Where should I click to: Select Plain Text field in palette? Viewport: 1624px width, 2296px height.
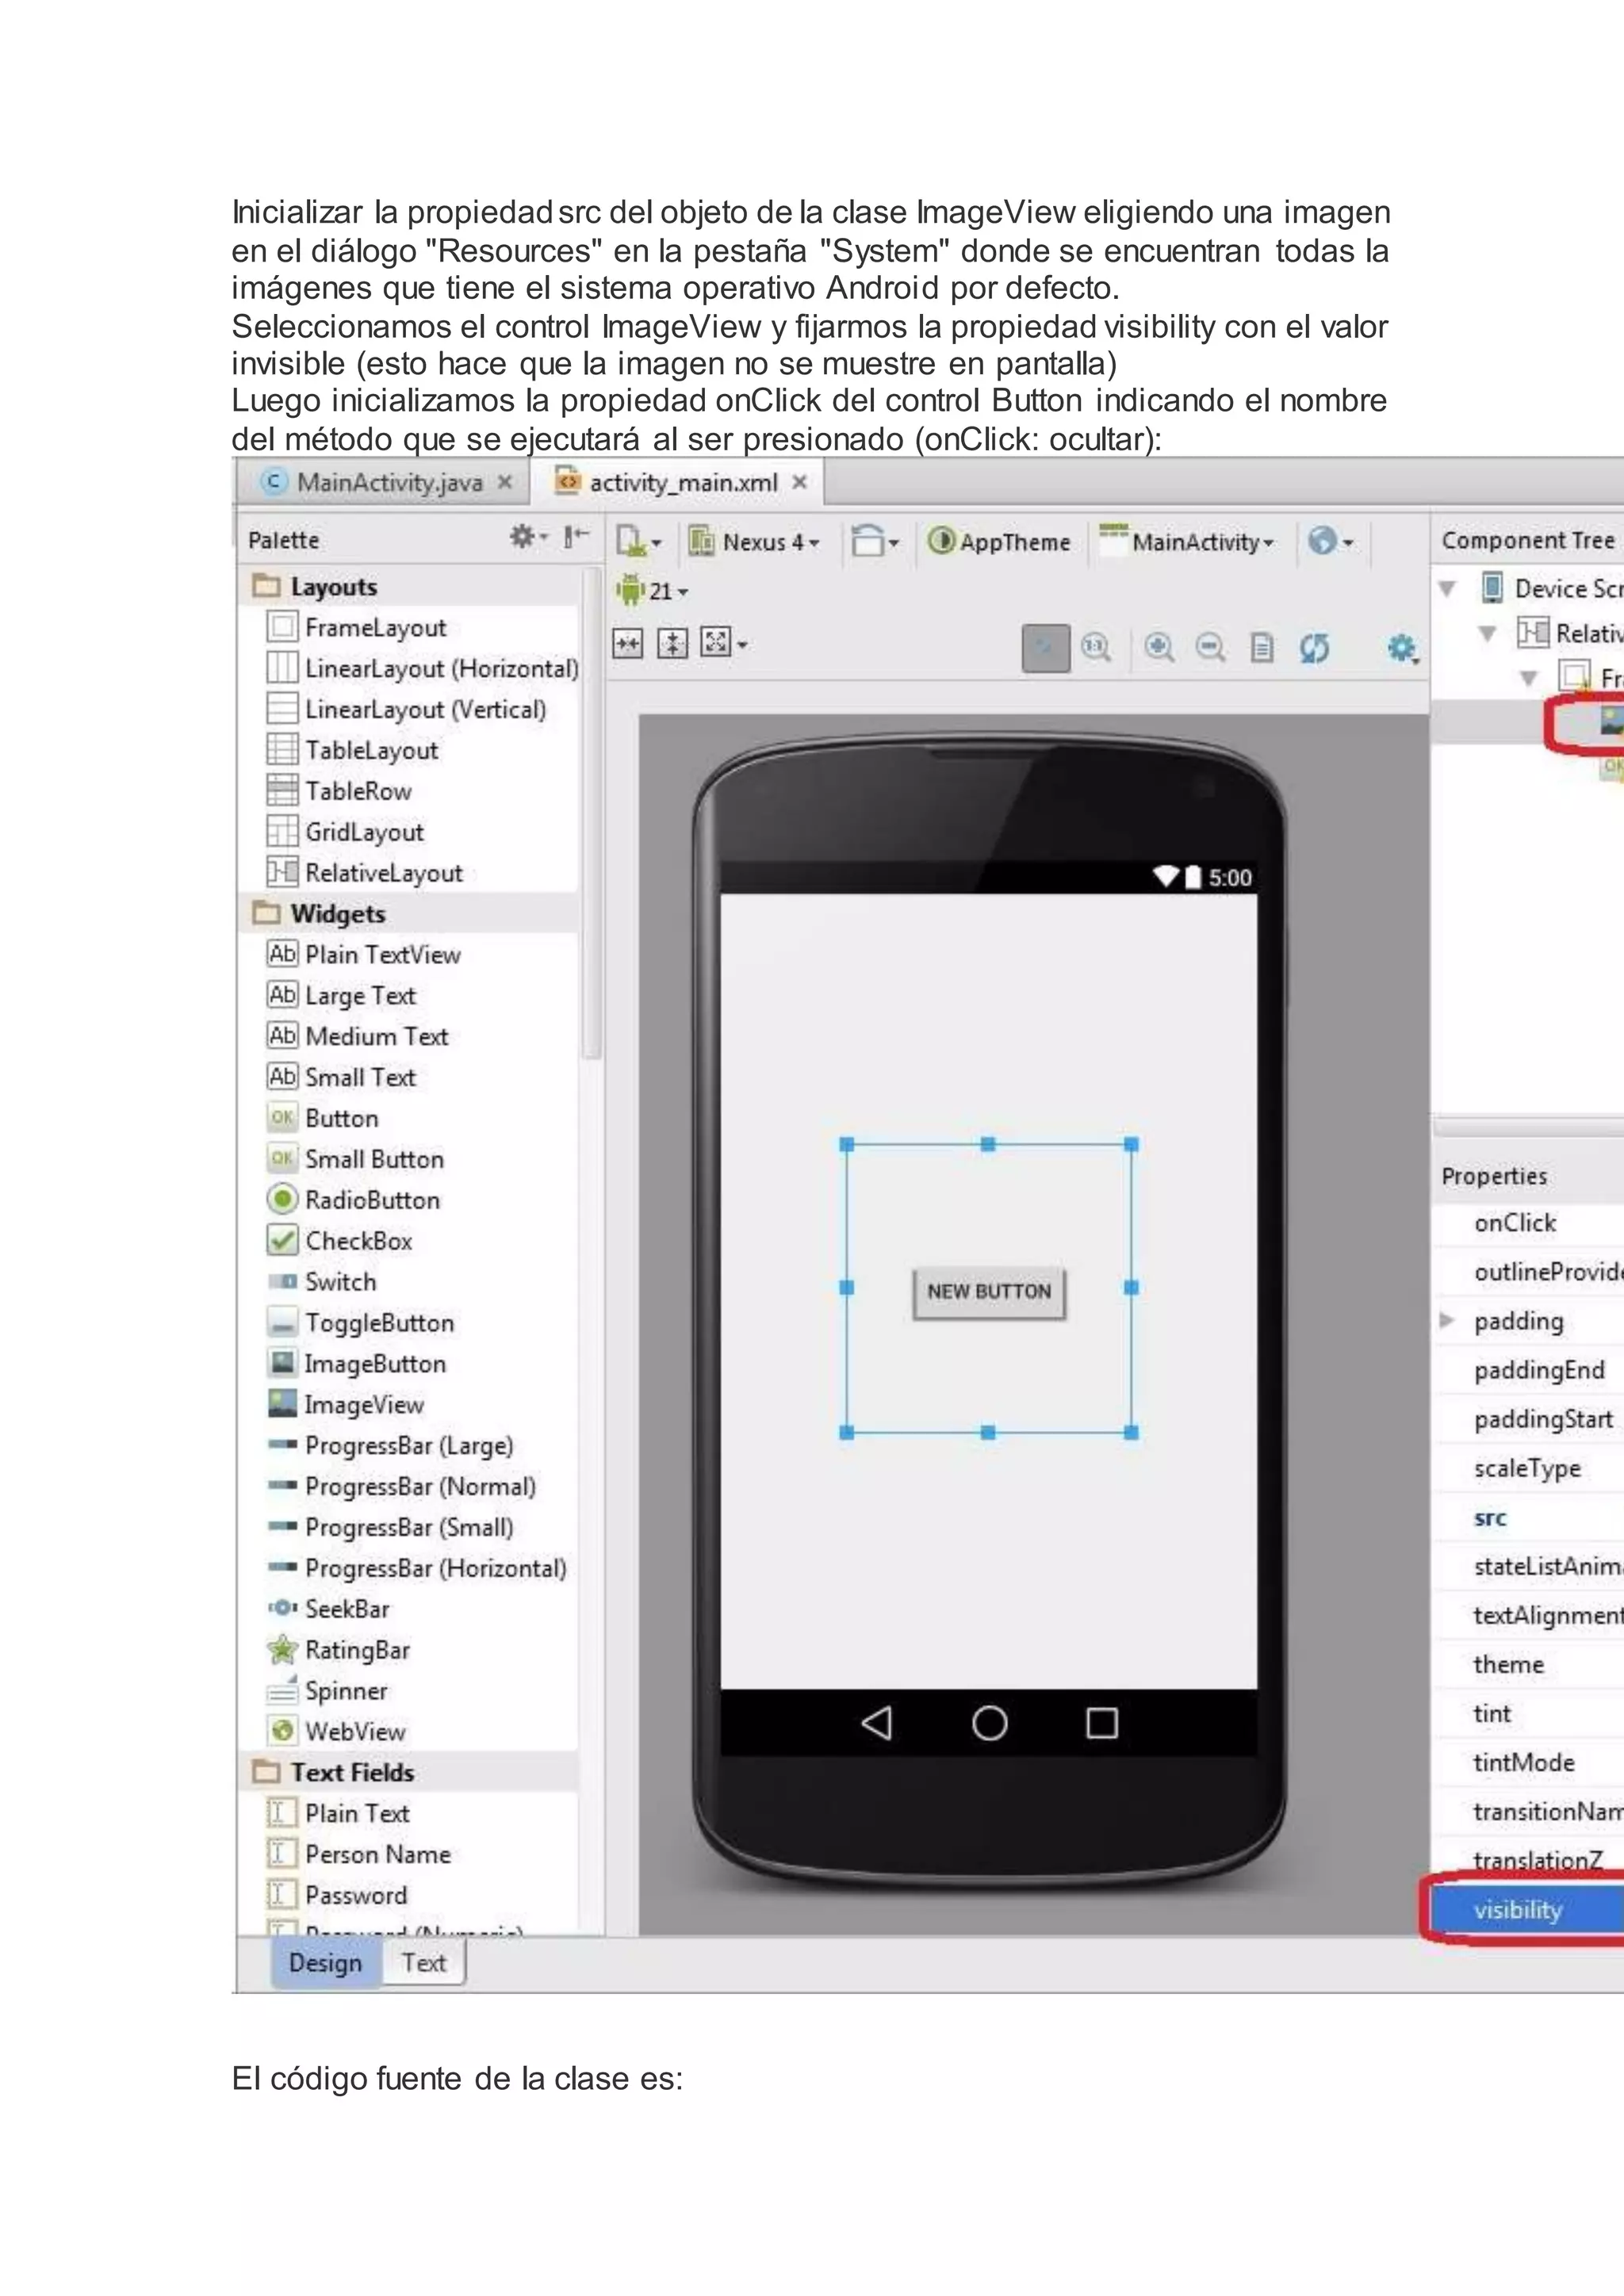[339, 1814]
